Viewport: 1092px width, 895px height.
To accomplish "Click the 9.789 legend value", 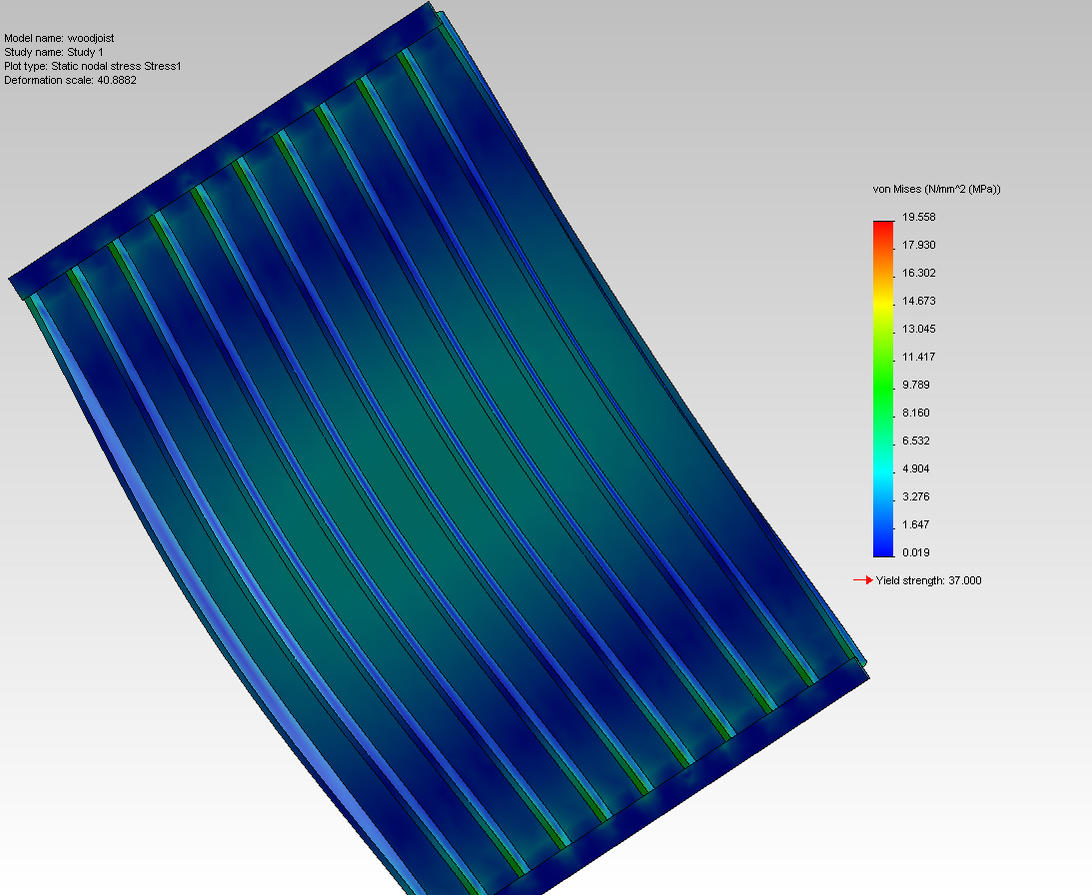I will coord(916,384).
